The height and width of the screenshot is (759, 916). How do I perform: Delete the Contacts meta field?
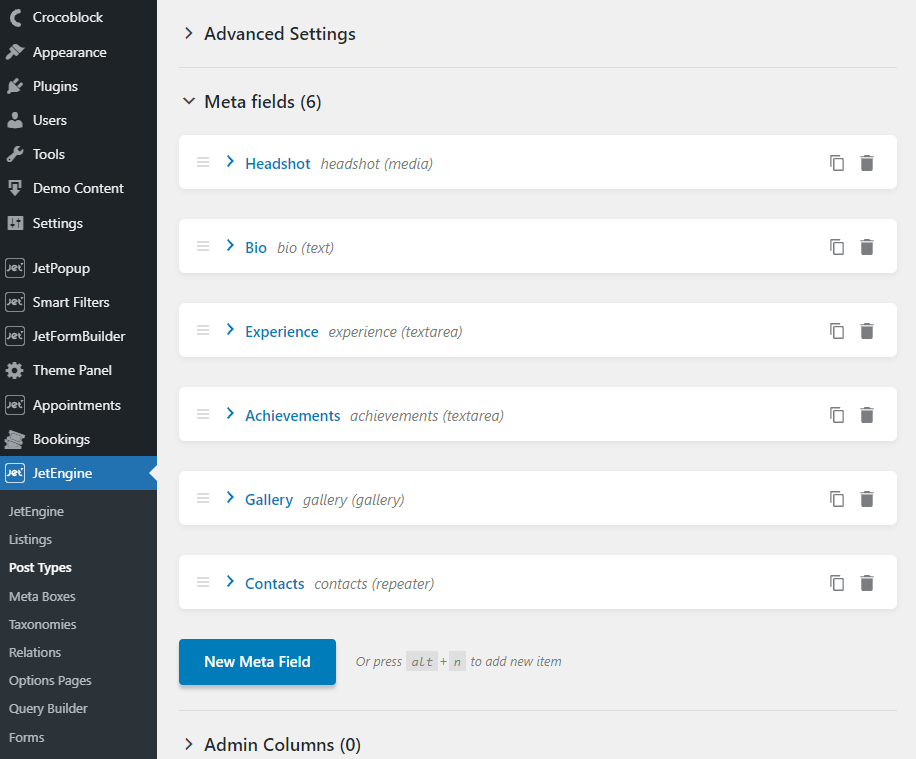pos(867,583)
